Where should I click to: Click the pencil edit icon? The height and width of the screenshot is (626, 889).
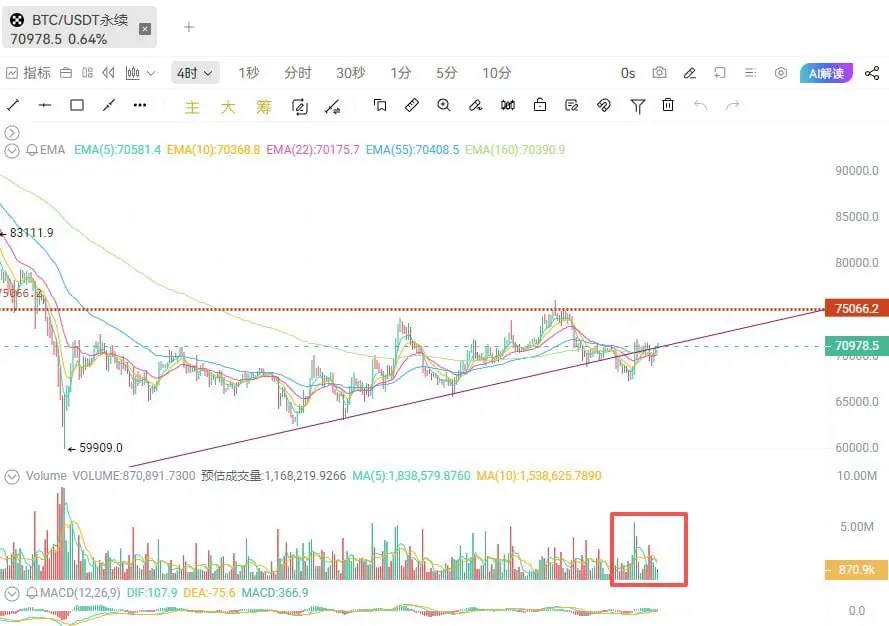point(689,73)
